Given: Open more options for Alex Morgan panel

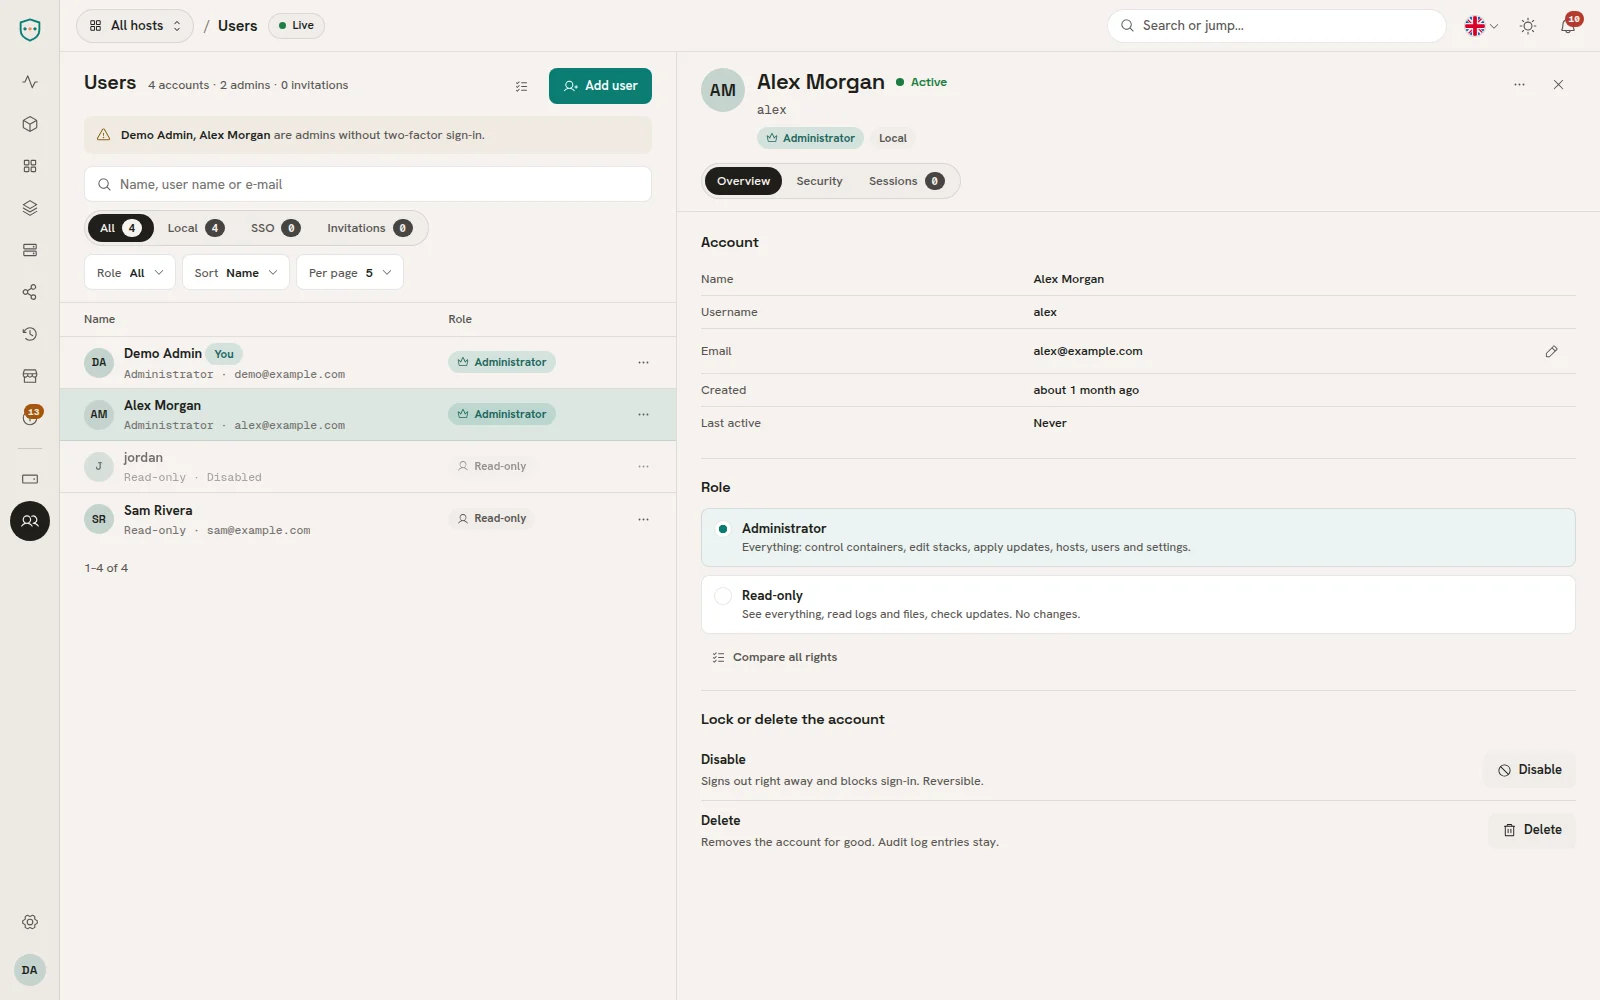Looking at the screenshot, I should pos(1519,85).
